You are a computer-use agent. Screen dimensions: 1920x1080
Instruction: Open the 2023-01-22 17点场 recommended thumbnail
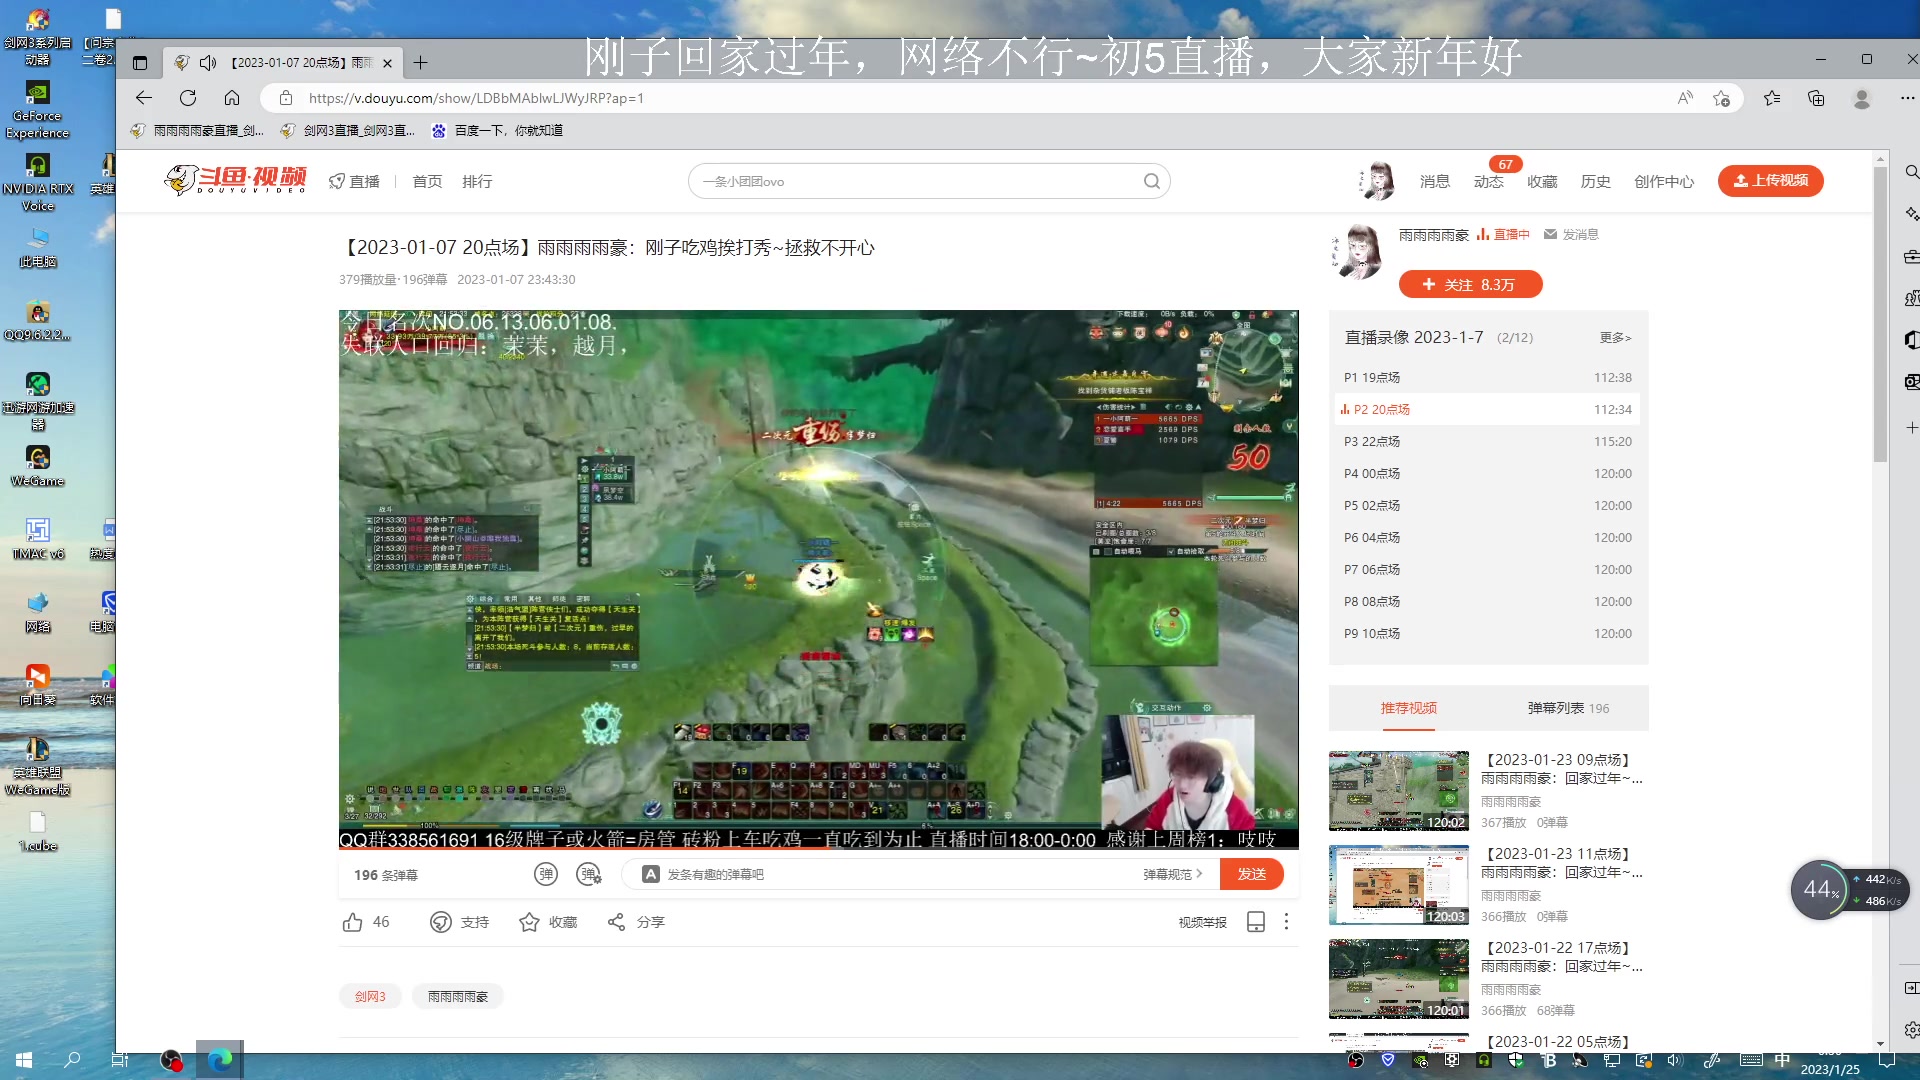(1399, 979)
